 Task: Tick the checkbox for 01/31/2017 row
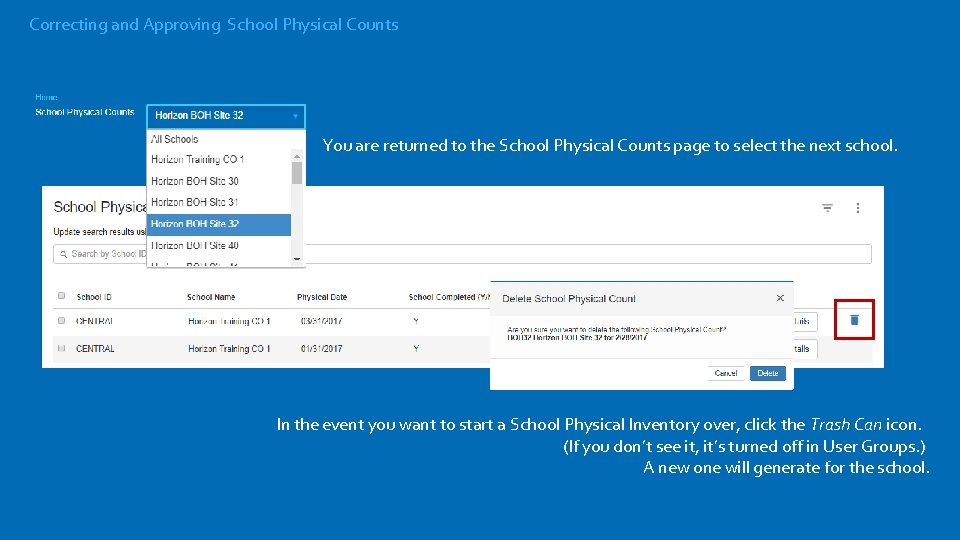click(x=61, y=348)
